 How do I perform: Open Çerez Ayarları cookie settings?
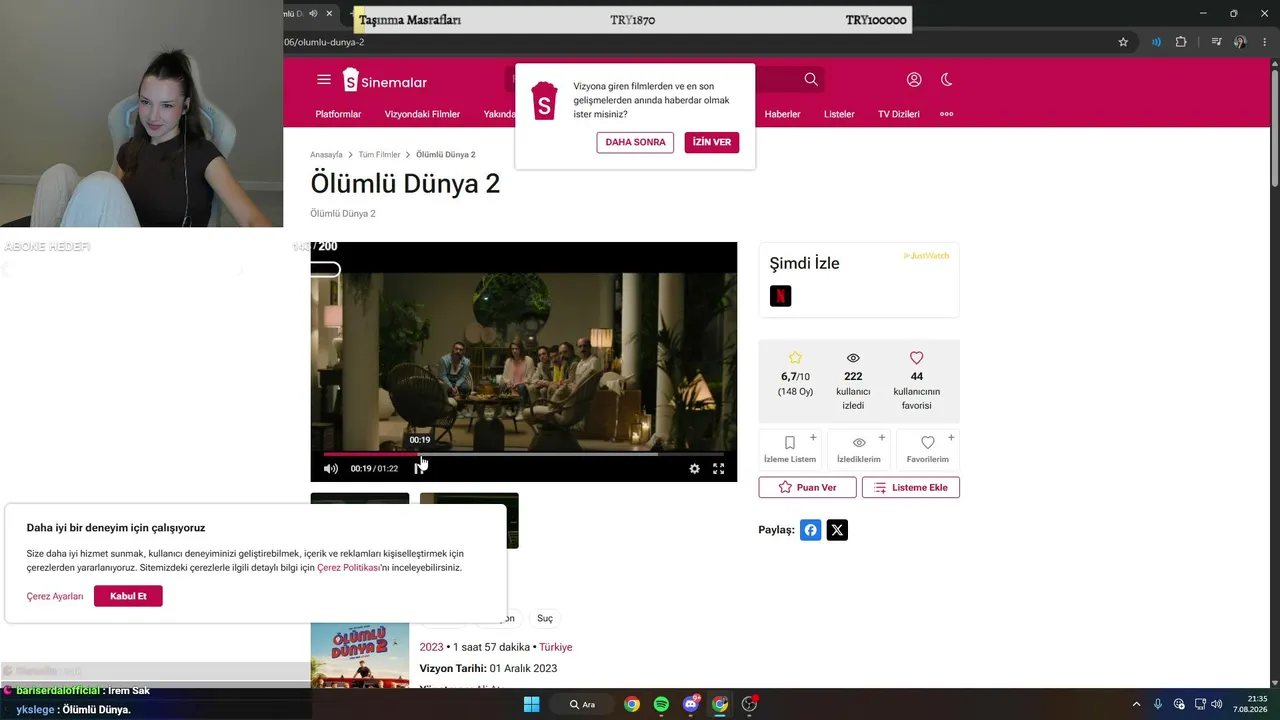click(x=55, y=596)
